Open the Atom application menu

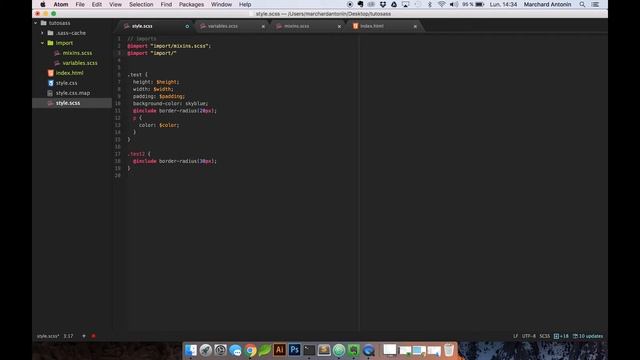61,4
